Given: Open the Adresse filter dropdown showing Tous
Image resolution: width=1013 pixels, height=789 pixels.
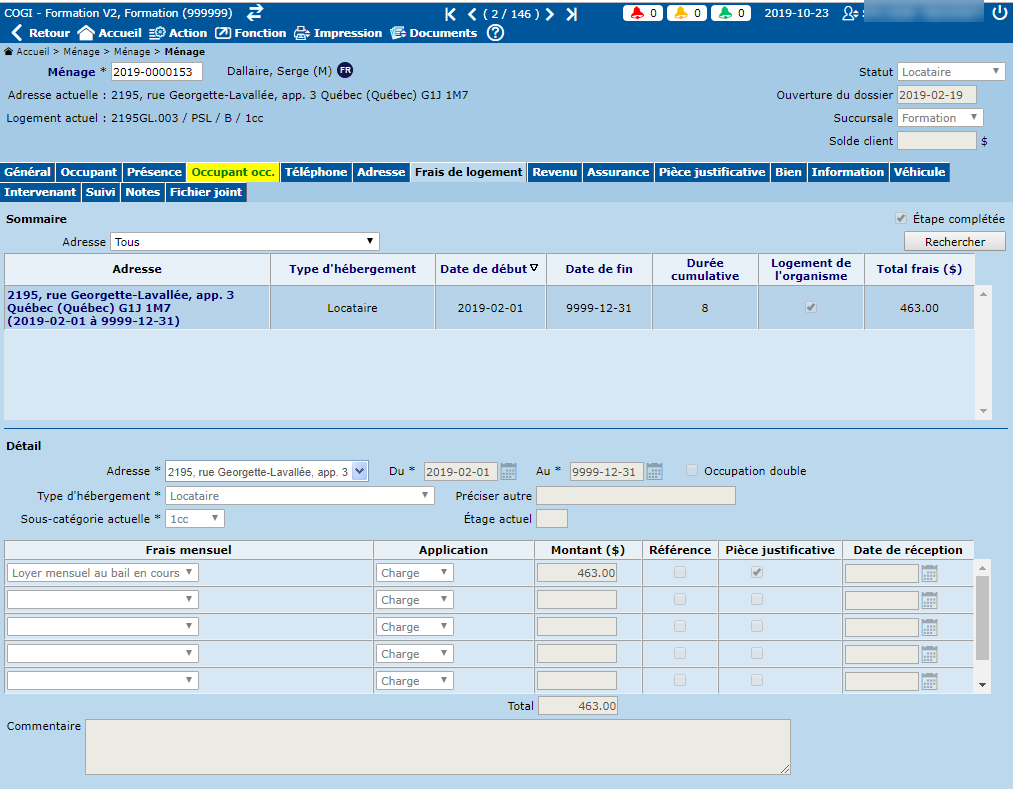Looking at the screenshot, I should [245, 242].
